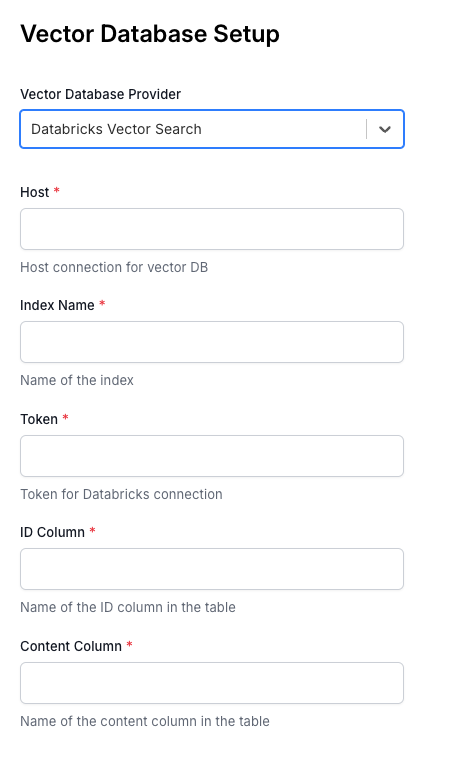The height and width of the screenshot is (758, 450).
Task: Open the Vector Database Provider chevron arrow
Action: [385, 129]
